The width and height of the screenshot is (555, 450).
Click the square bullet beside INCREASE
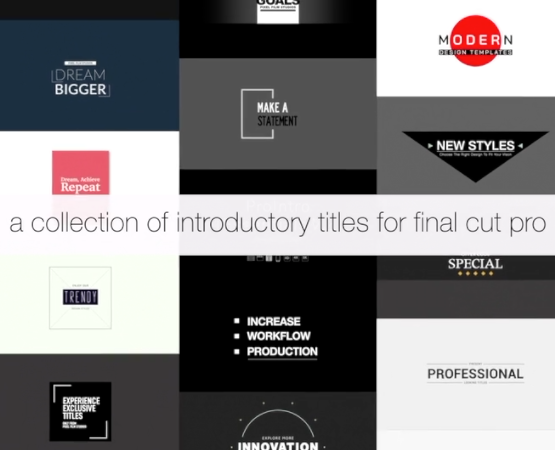click(x=237, y=321)
